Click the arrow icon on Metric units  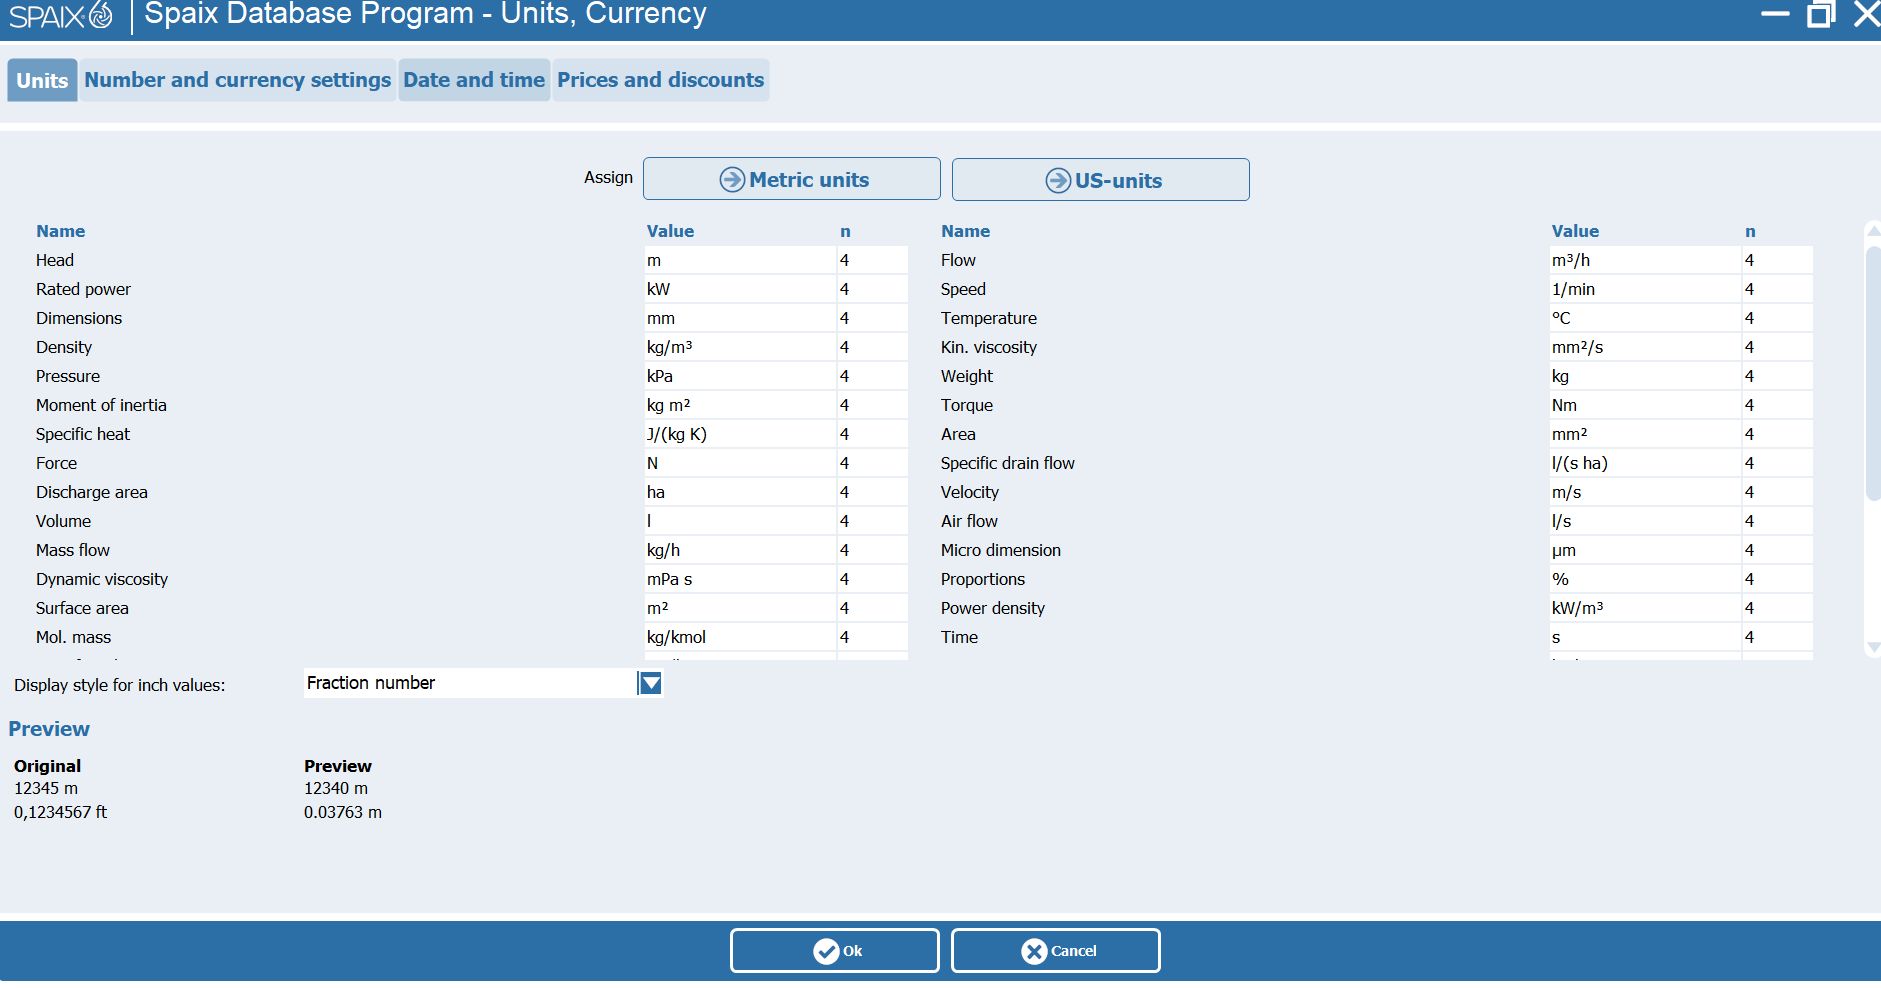click(732, 180)
